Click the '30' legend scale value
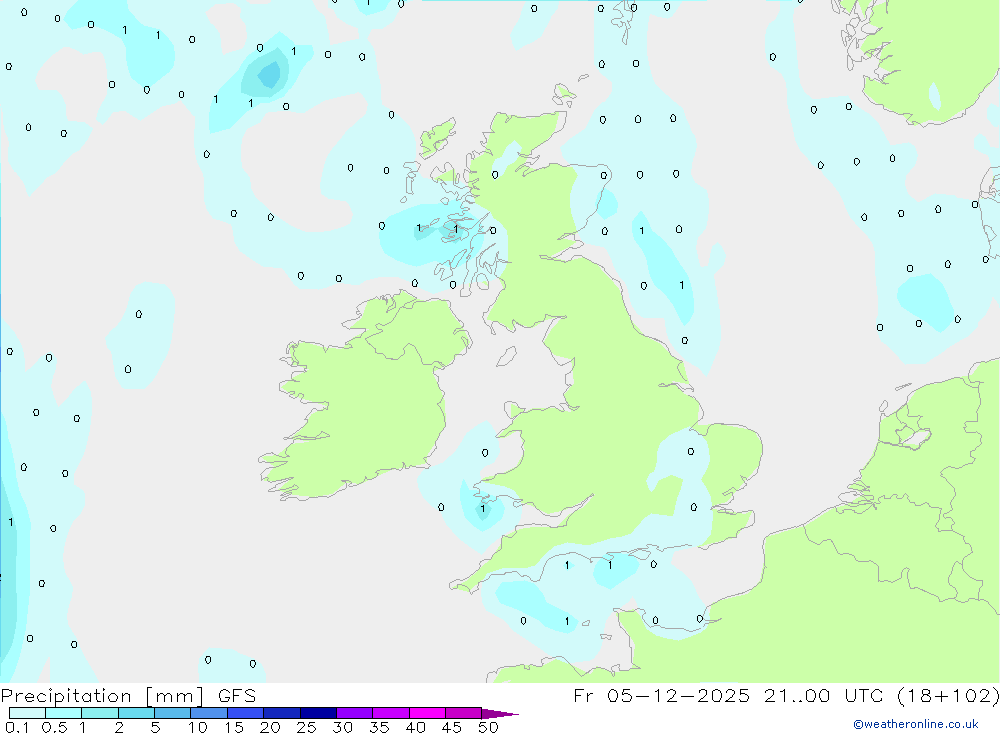Image resolution: width=1000 pixels, height=733 pixels. [342, 727]
